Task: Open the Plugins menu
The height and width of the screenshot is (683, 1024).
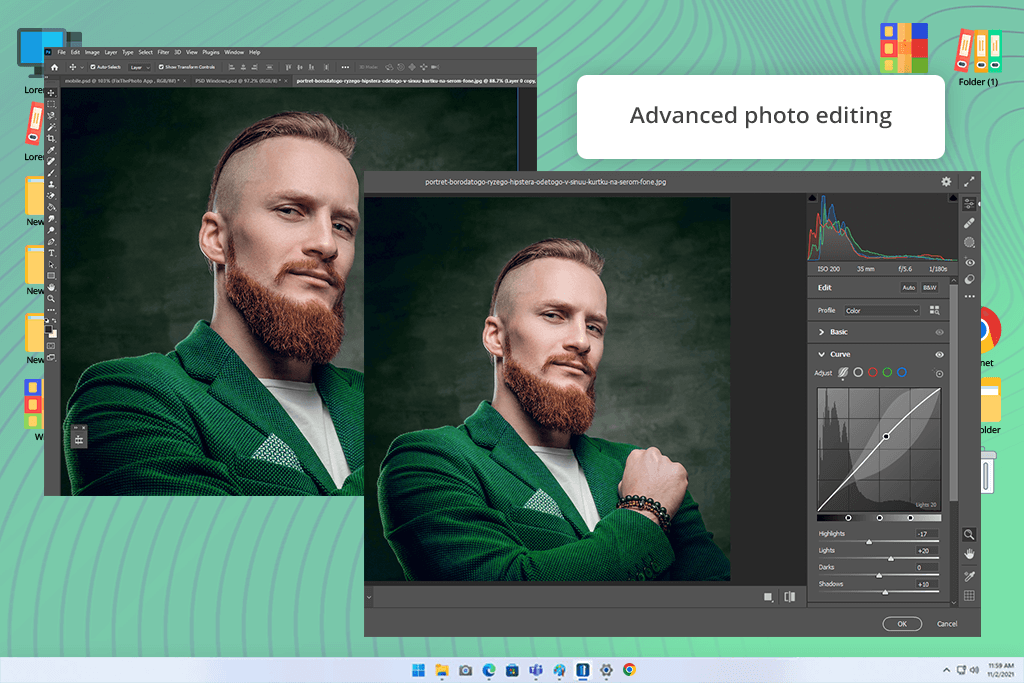Action: coord(211,52)
